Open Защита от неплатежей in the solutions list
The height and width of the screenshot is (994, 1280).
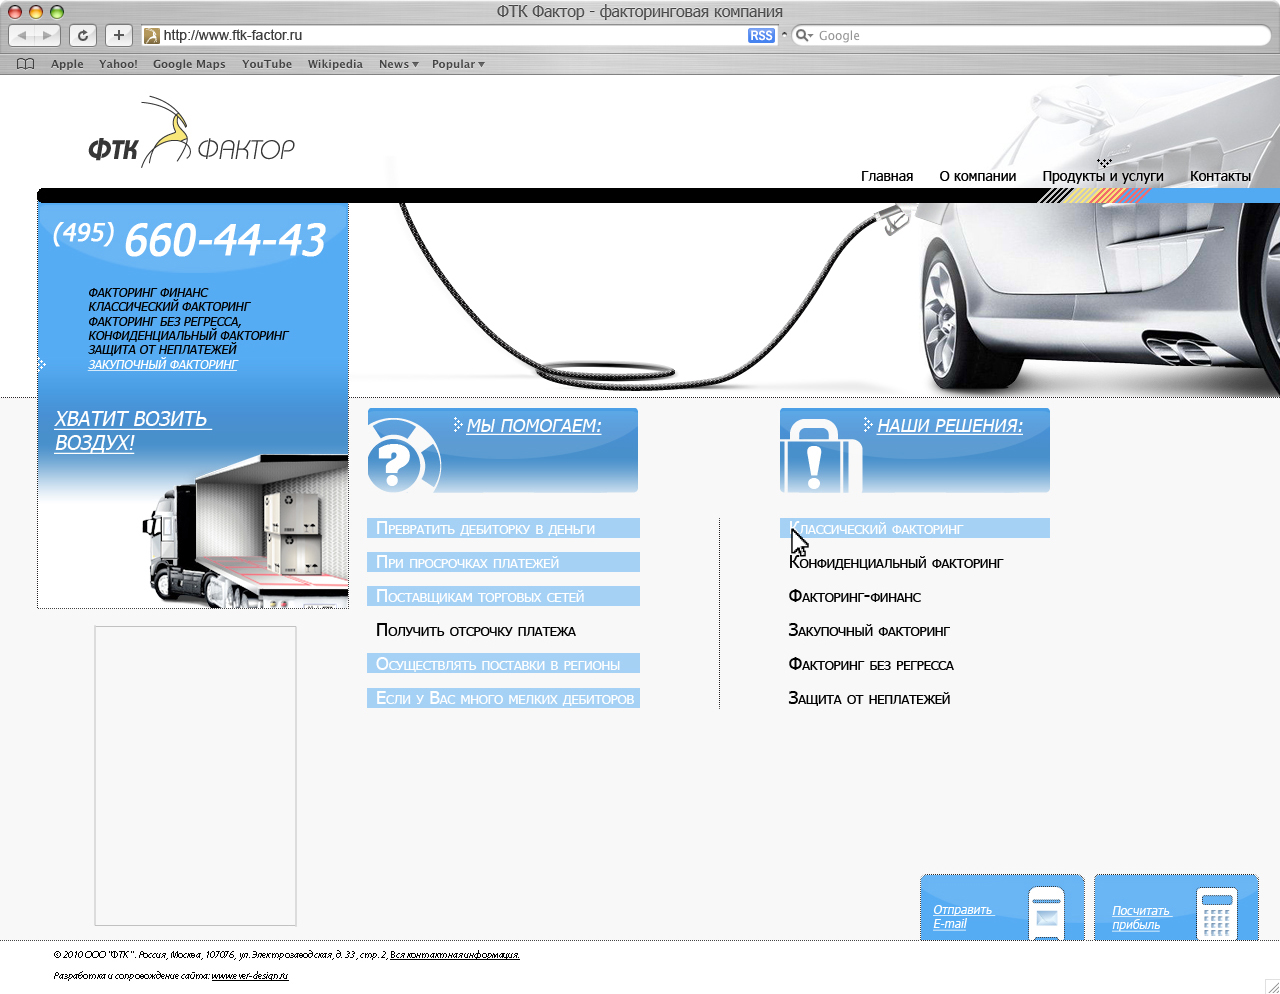[x=869, y=699]
